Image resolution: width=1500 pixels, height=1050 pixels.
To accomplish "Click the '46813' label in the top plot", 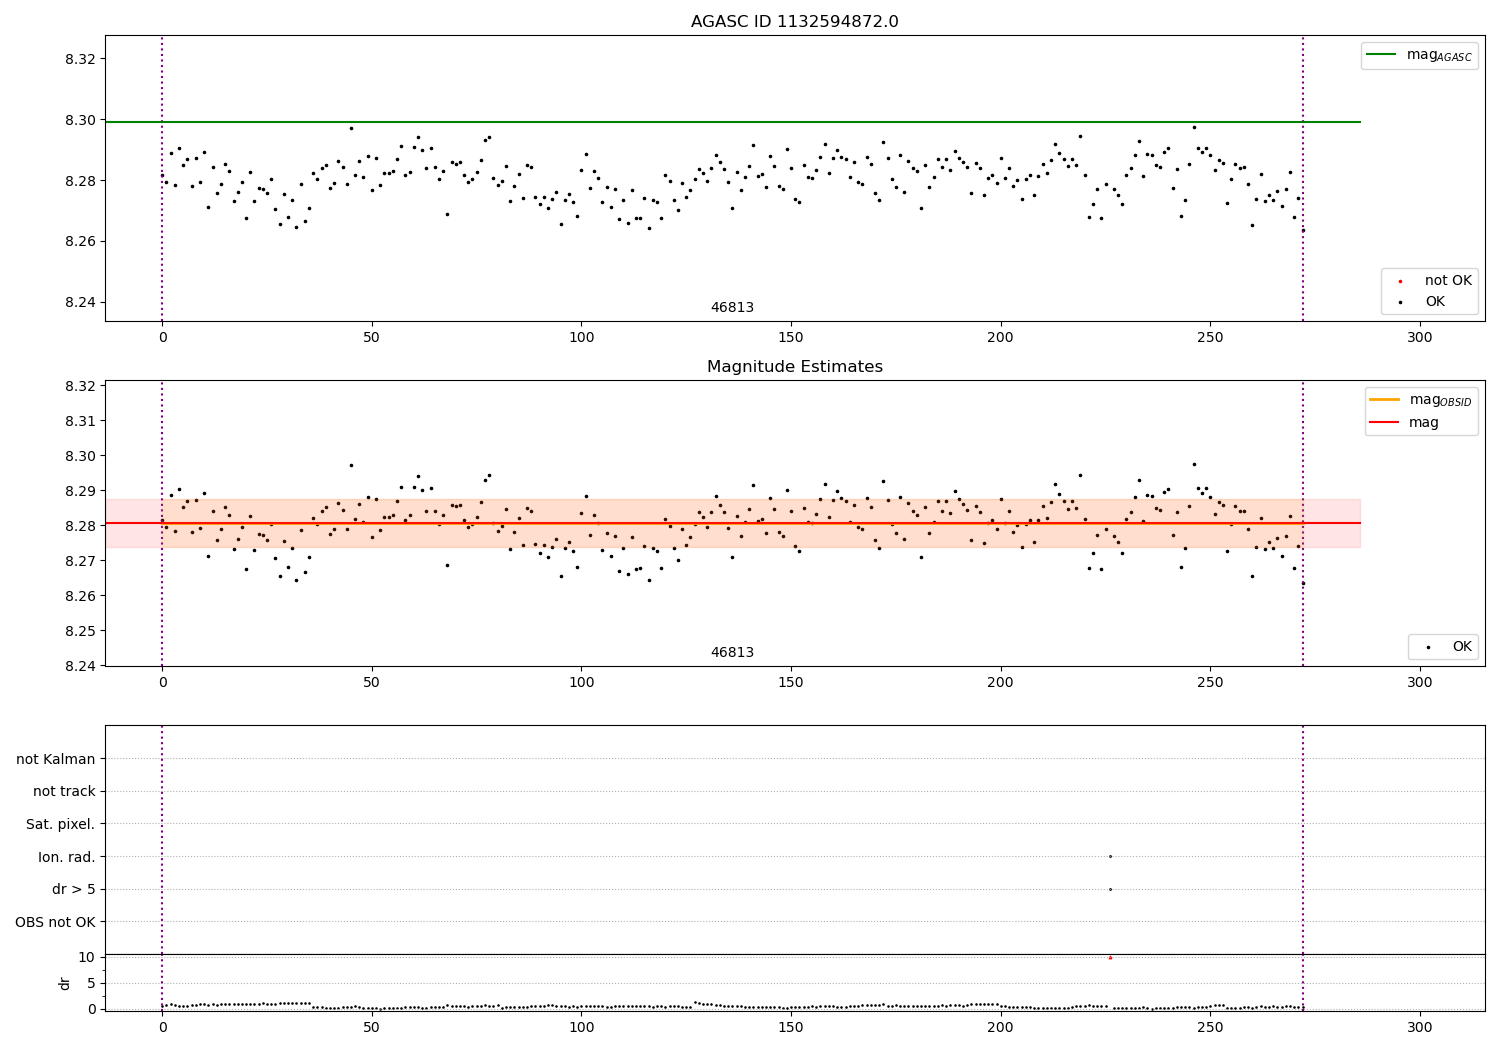I will point(732,308).
